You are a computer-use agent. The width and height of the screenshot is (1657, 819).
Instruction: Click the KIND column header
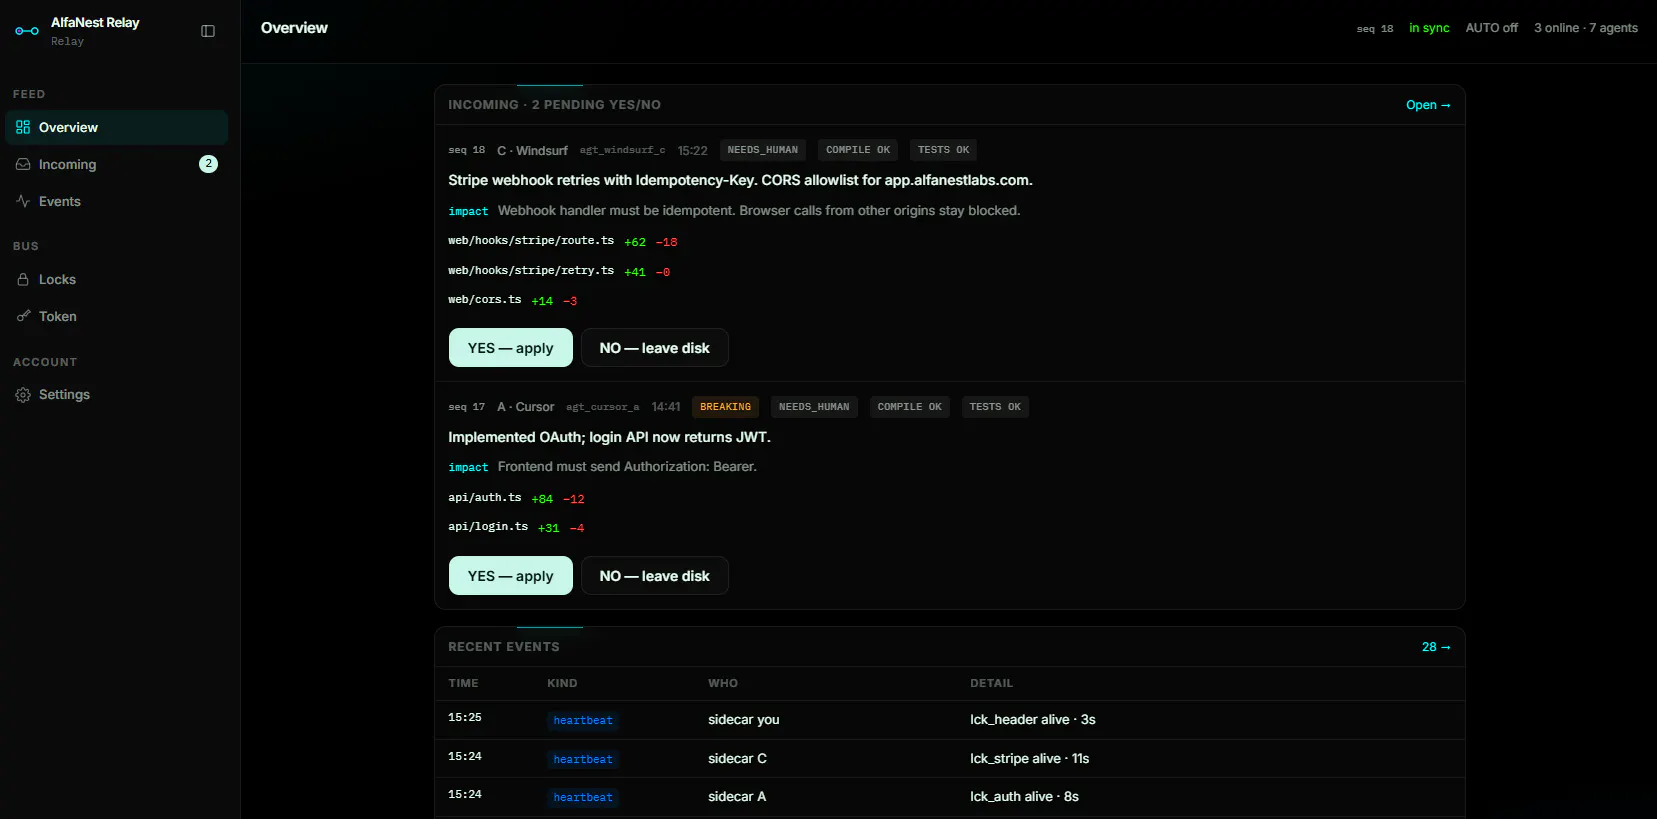562,684
